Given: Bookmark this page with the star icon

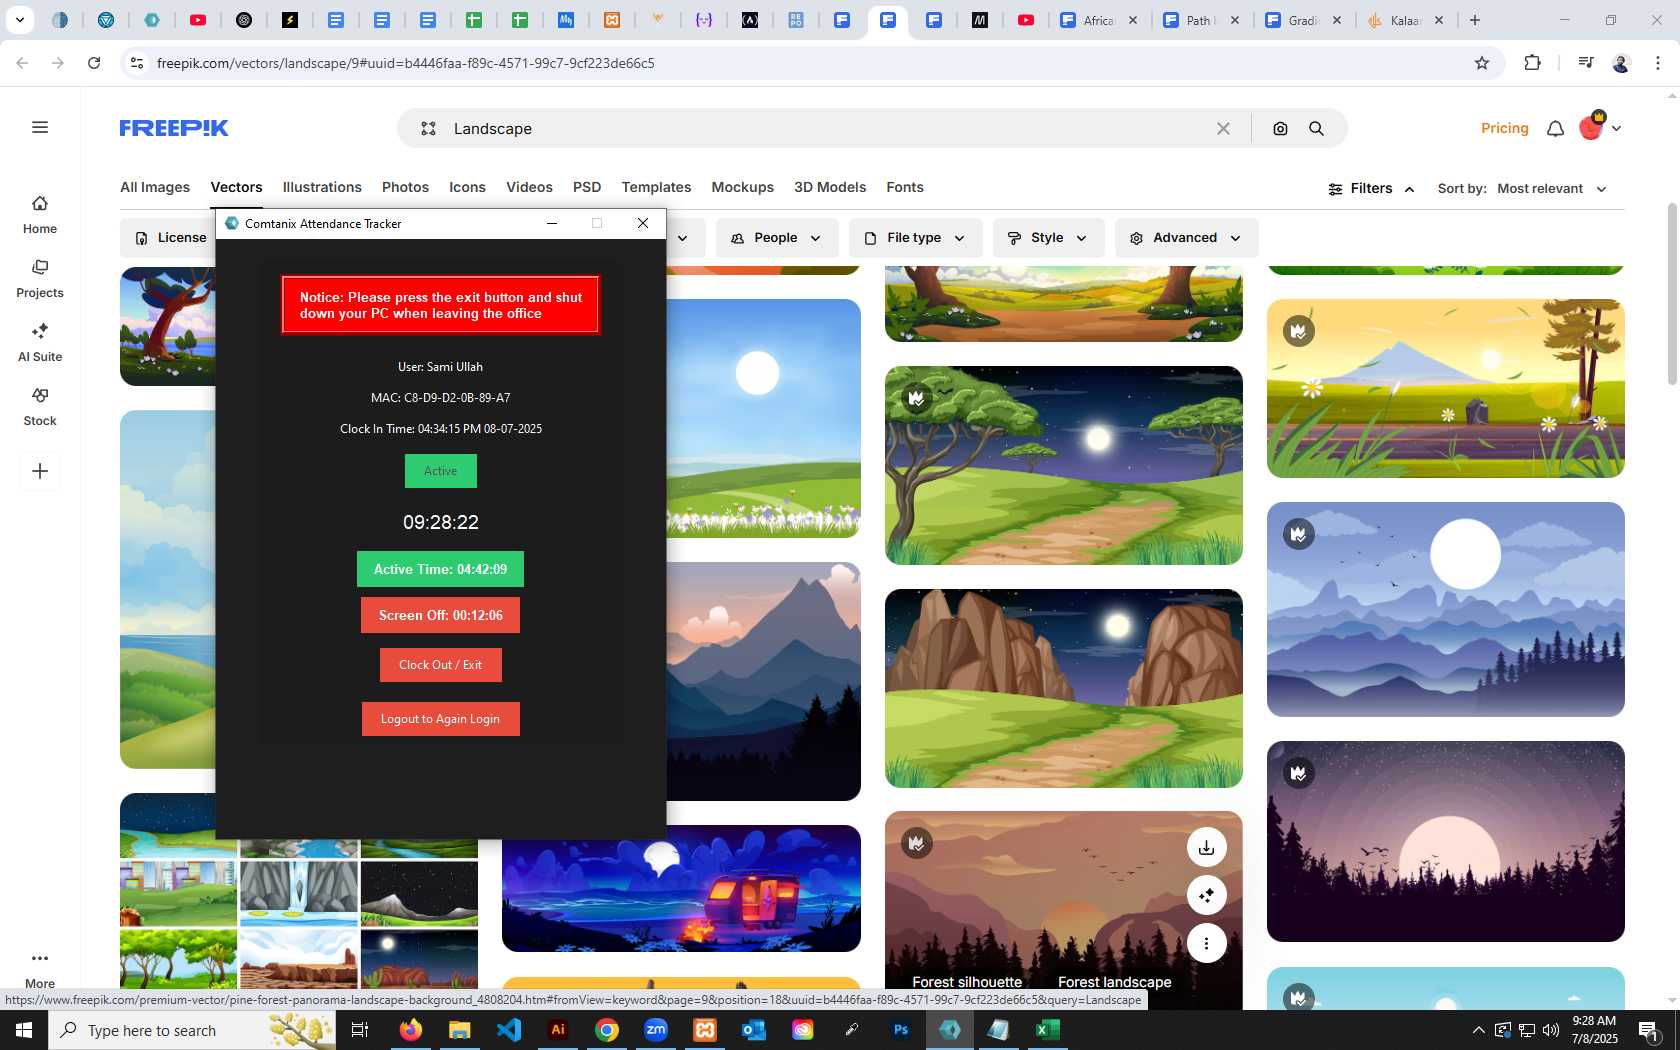Looking at the screenshot, I should point(1482,63).
